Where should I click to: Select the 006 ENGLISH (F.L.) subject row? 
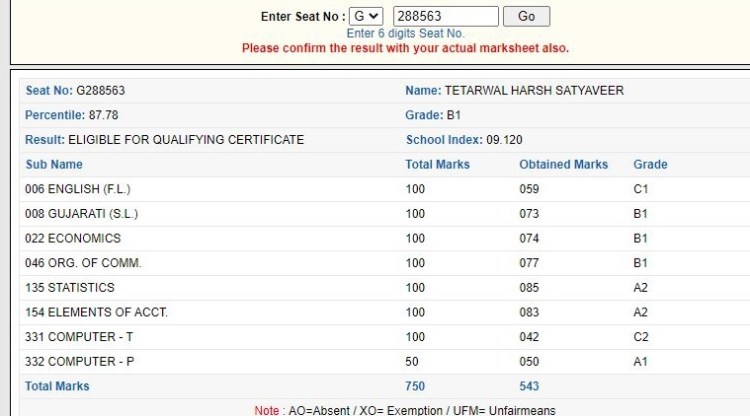tap(78, 189)
